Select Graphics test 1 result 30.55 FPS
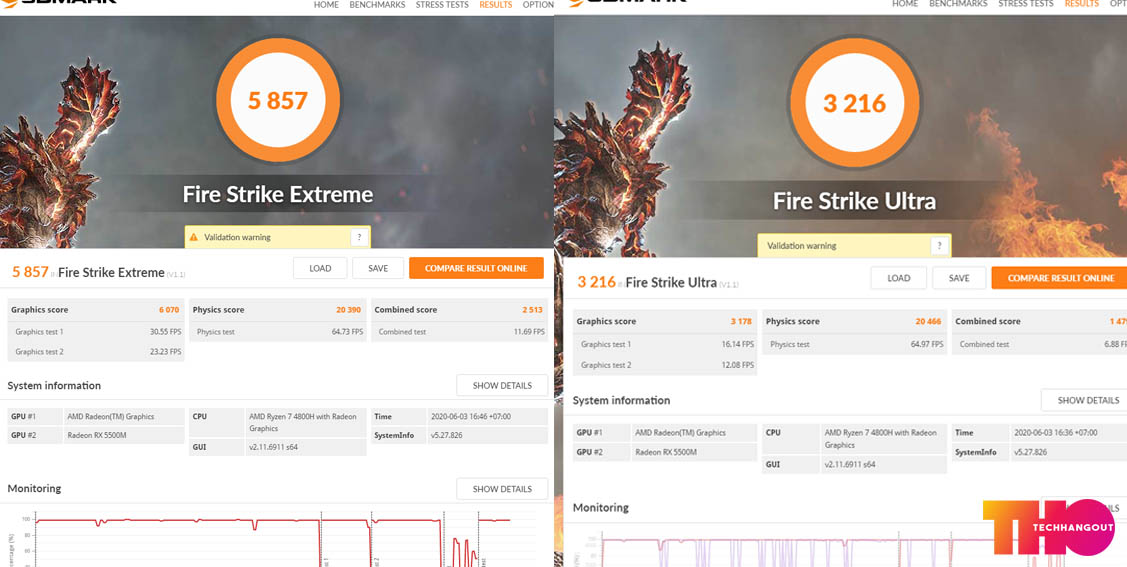 point(165,331)
